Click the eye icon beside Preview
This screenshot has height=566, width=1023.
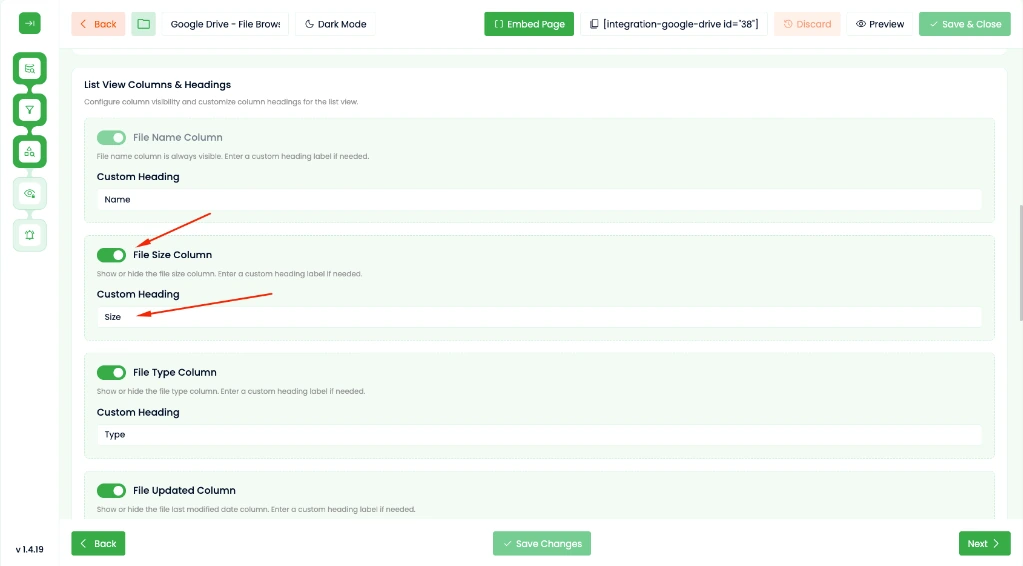861,24
